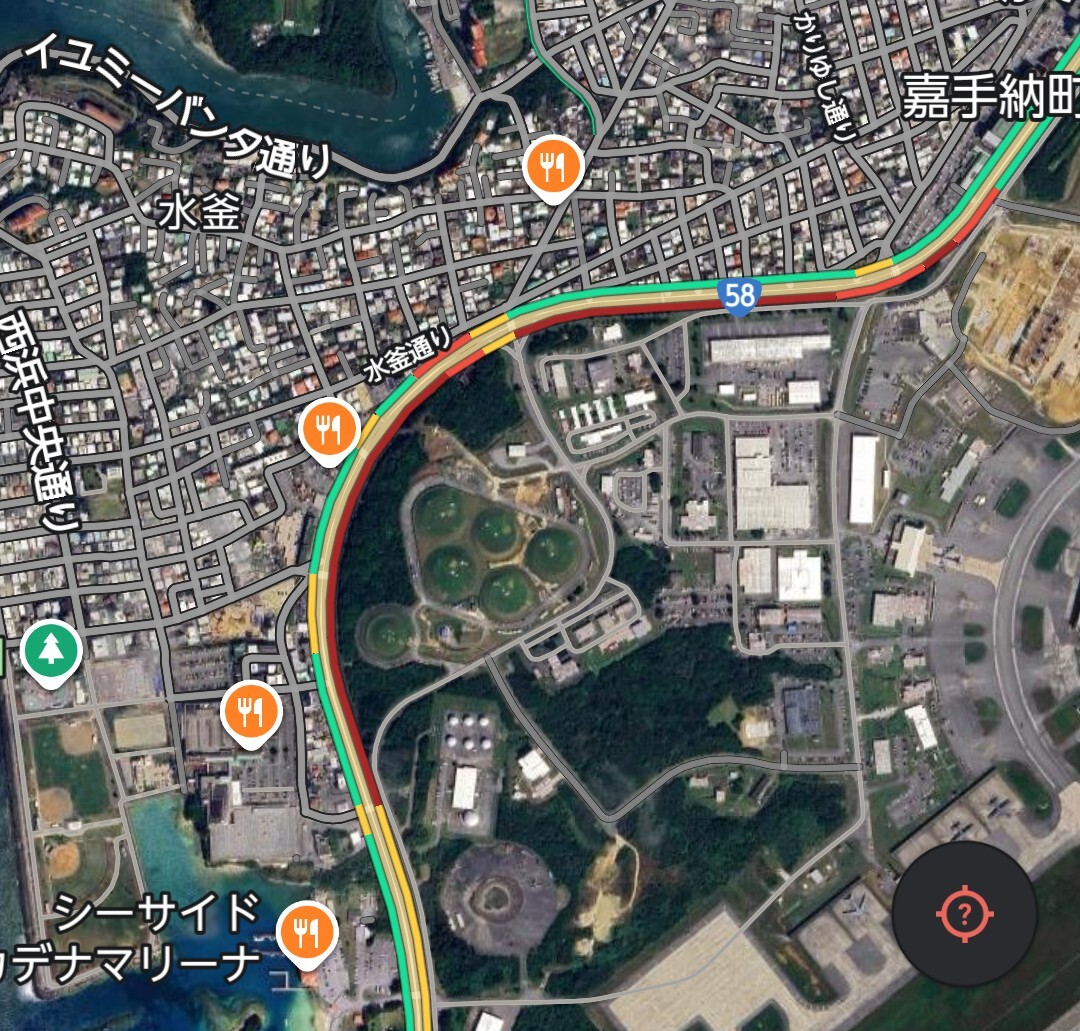Tap the recenter location crosshair button
The width and height of the screenshot is (1080, 1031).
point(964,914)
